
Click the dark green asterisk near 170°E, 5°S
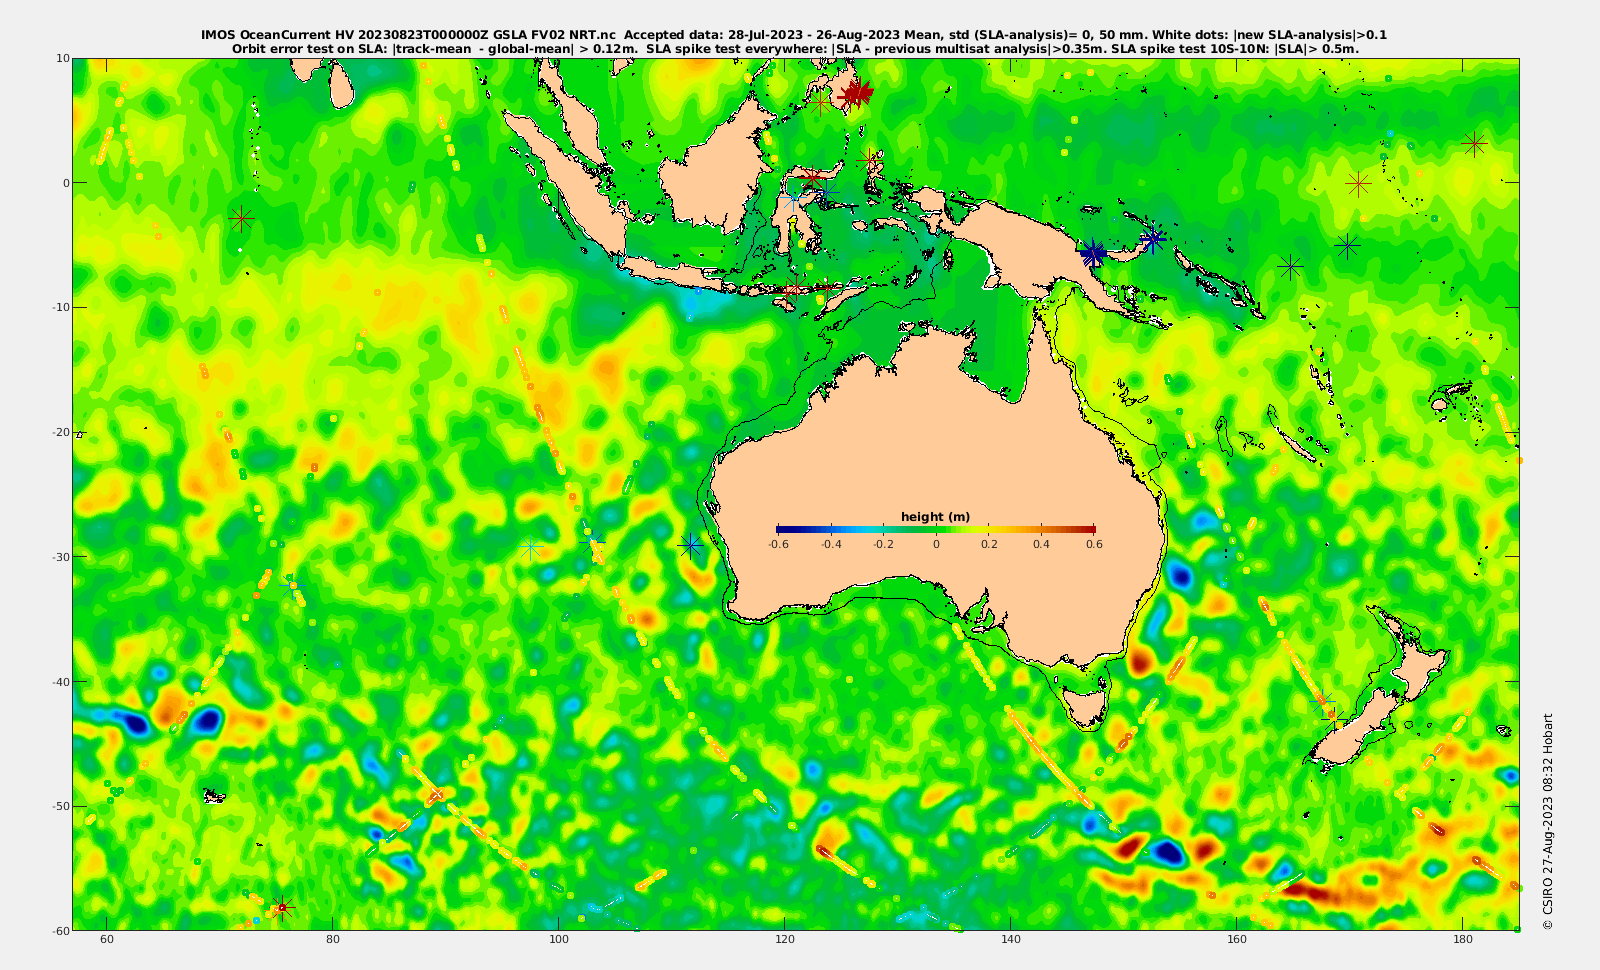pos(1347,245)
